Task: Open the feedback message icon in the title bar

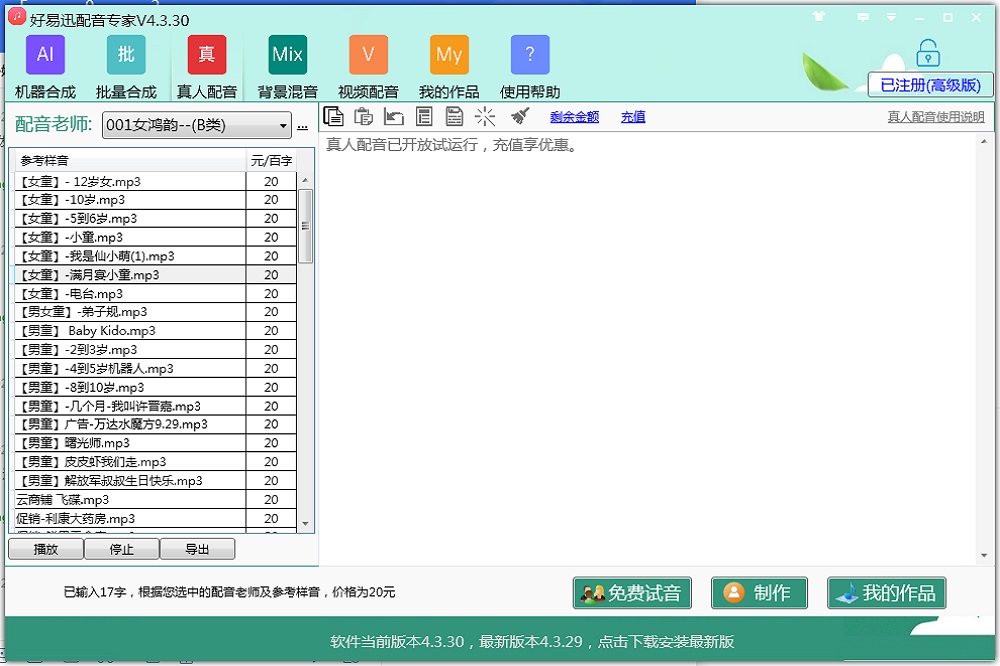Action: 863,17
